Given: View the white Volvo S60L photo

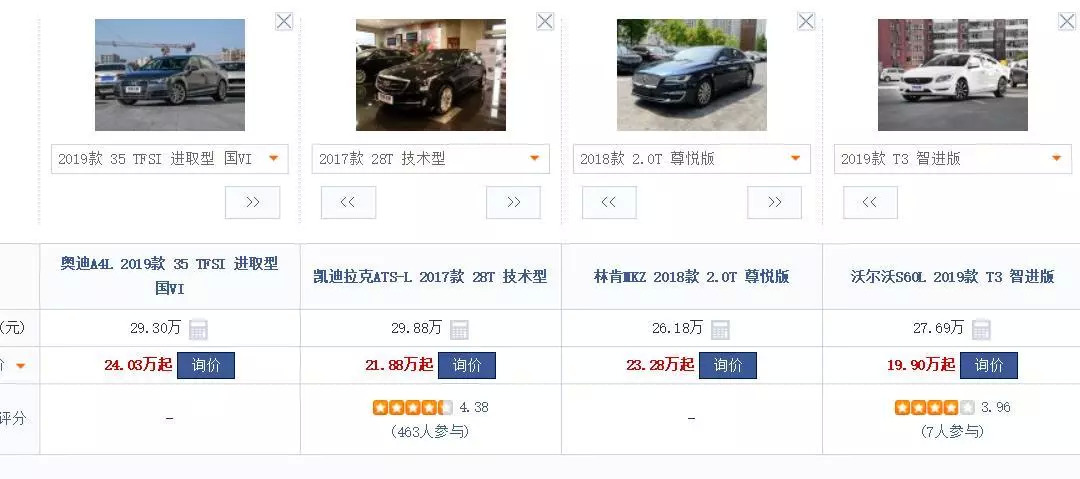Looking at the screenshot, I should pyautogui.click(x=953, y=74).
